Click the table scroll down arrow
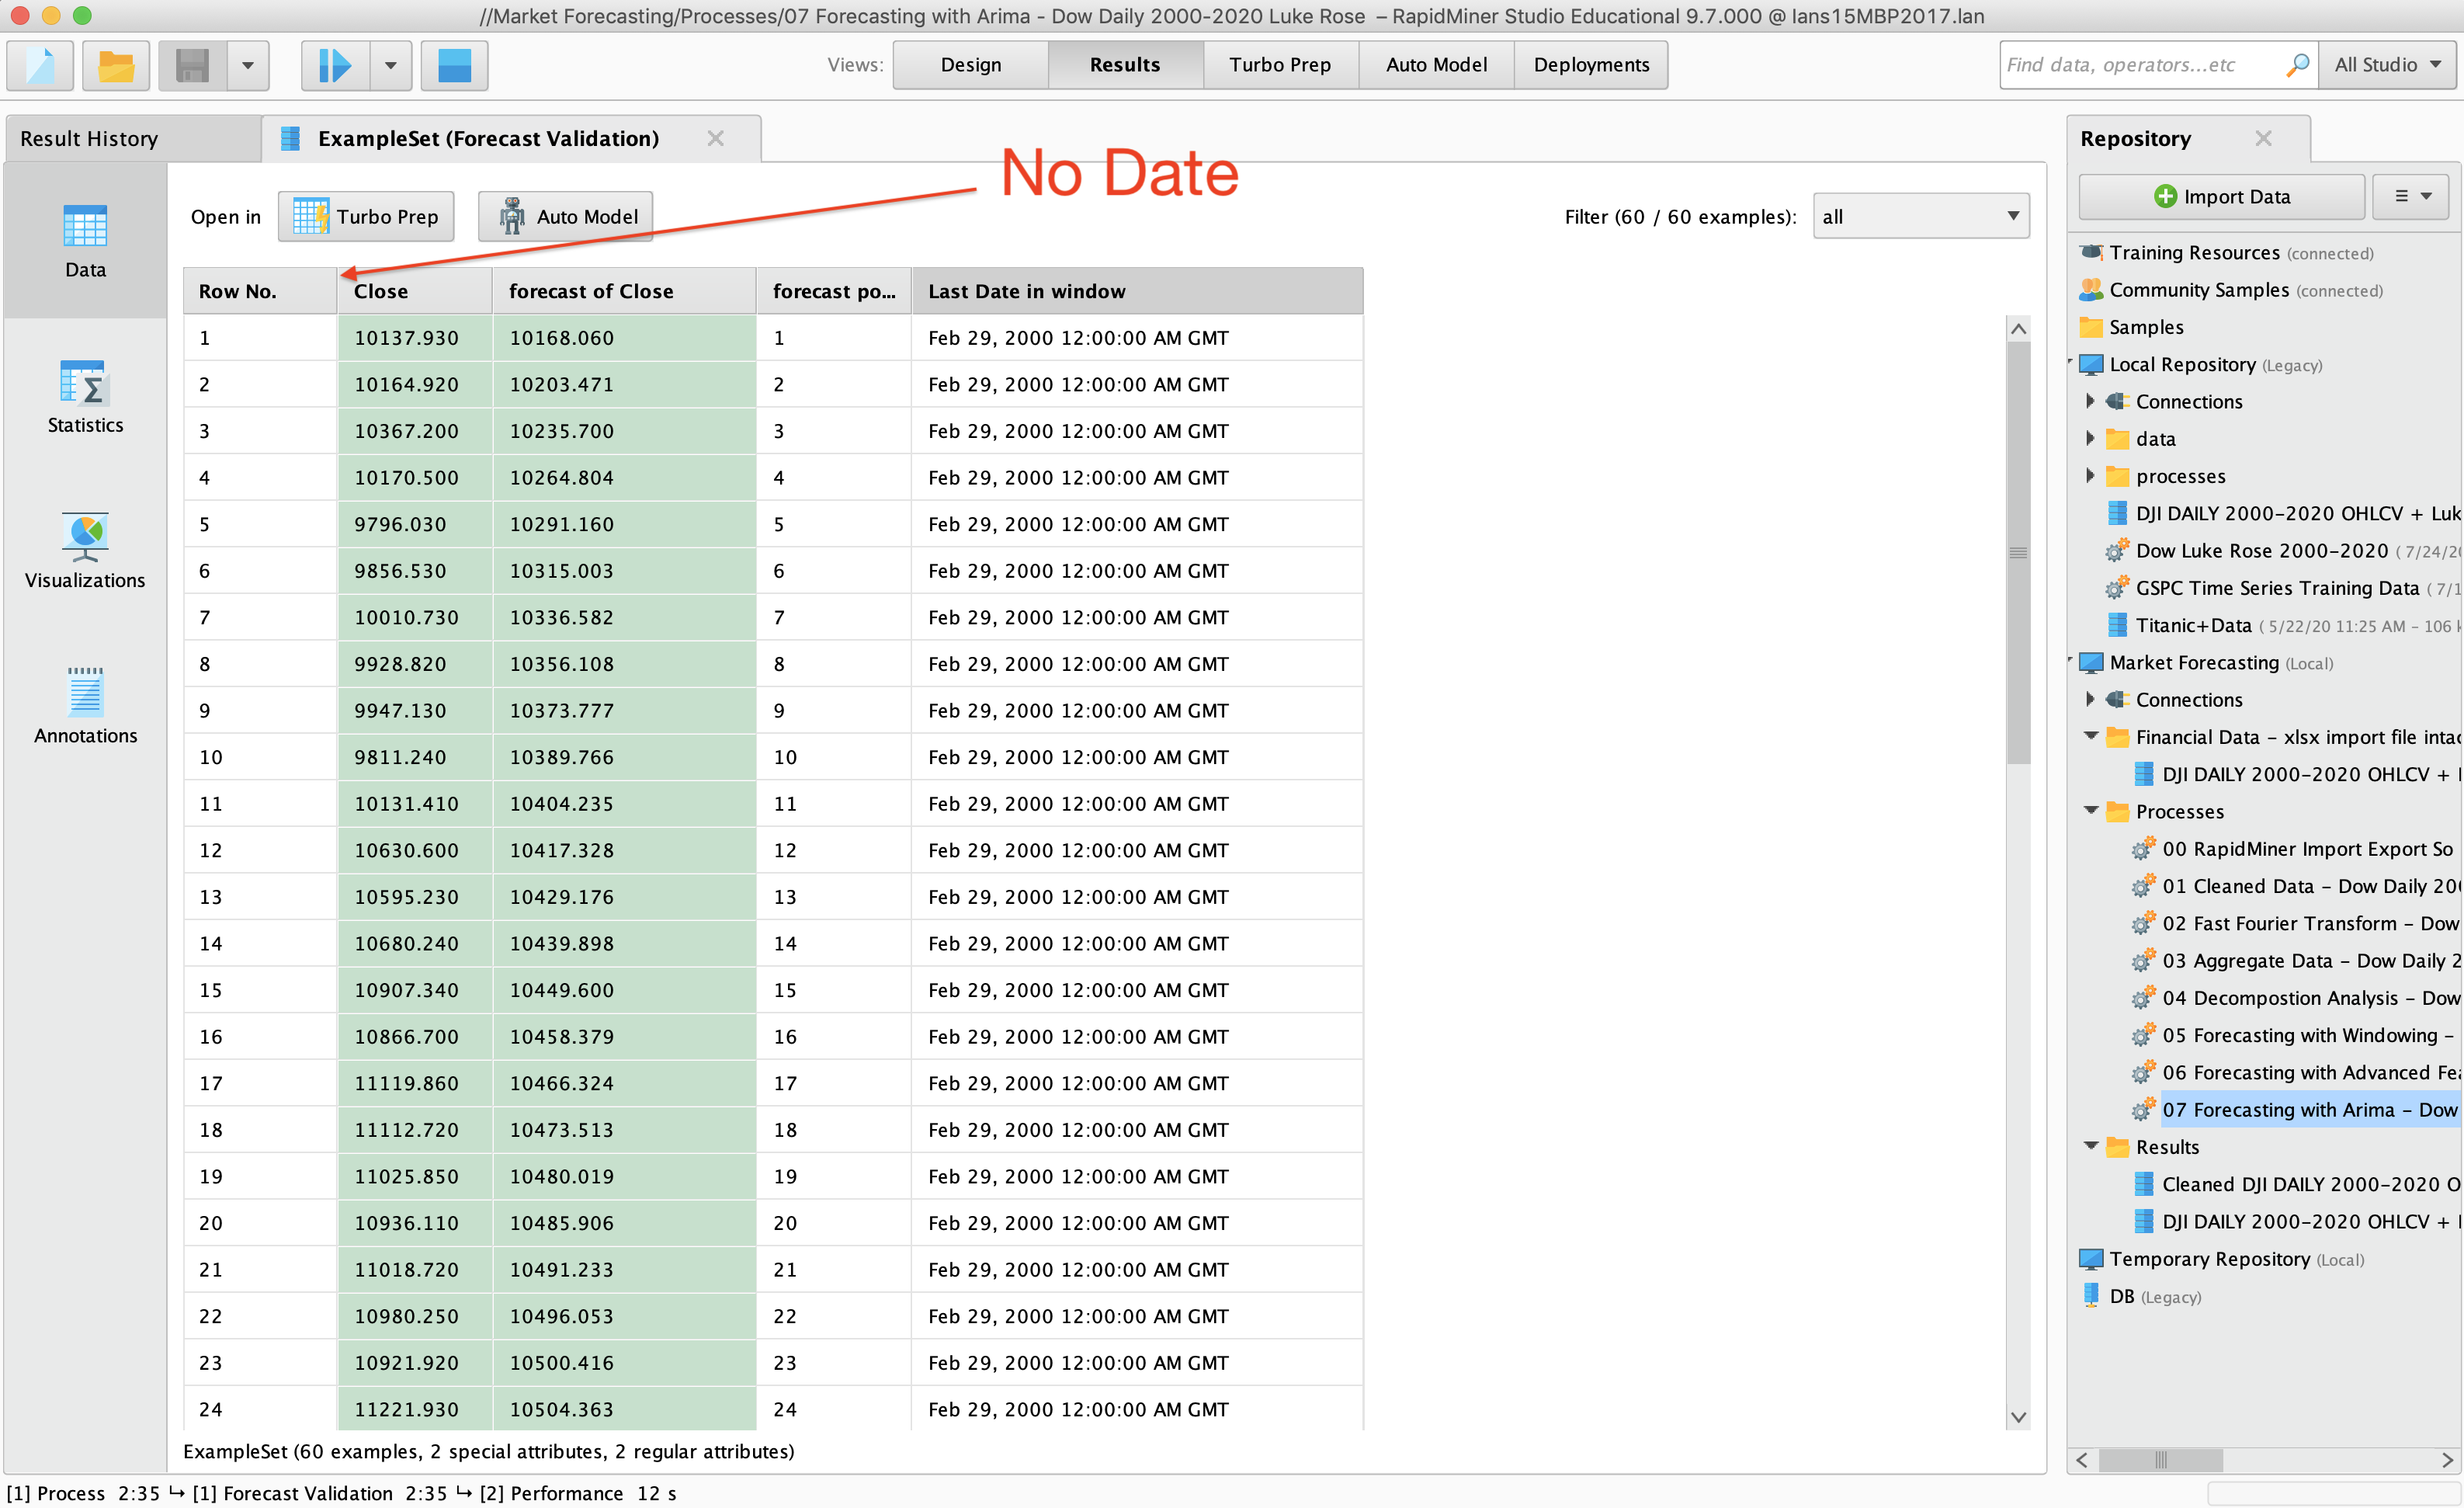Image resolution: width=2464 pixels, height=1508 pixels. [x=2018, y=1417]
